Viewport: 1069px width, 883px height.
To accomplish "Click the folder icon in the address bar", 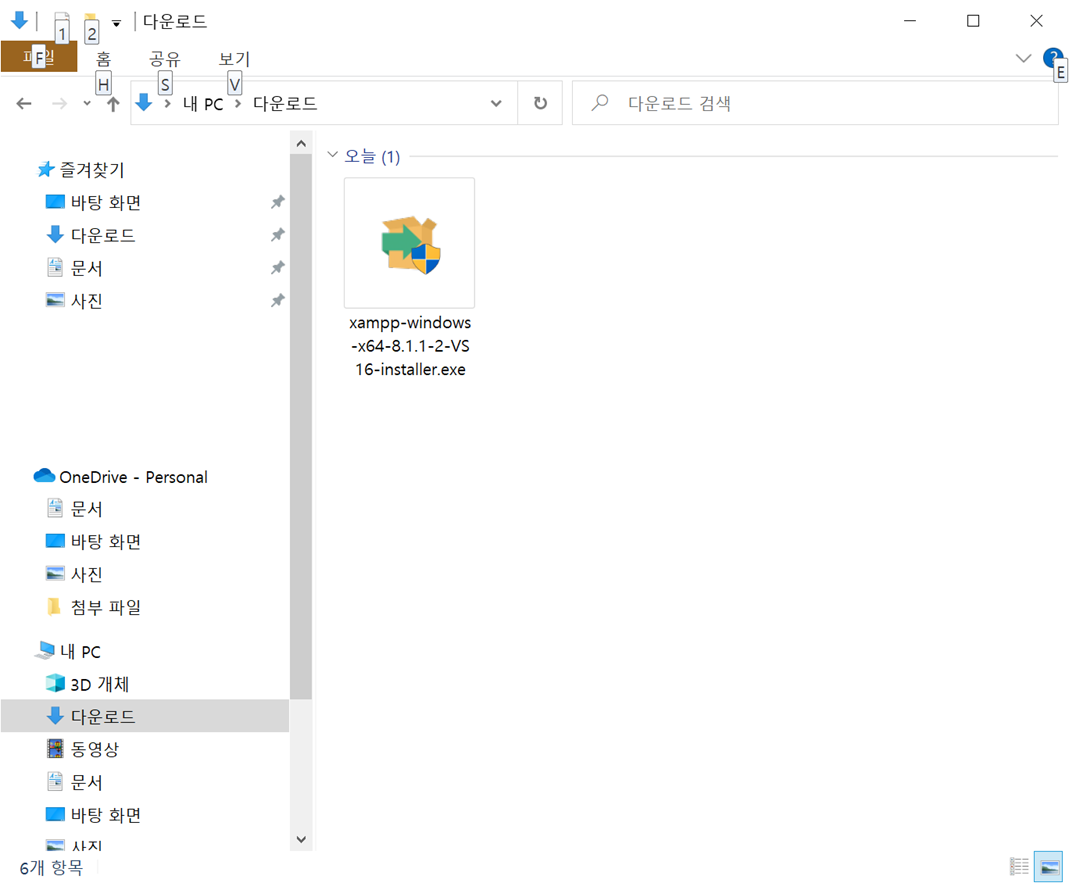I will (x=143, y=103).
